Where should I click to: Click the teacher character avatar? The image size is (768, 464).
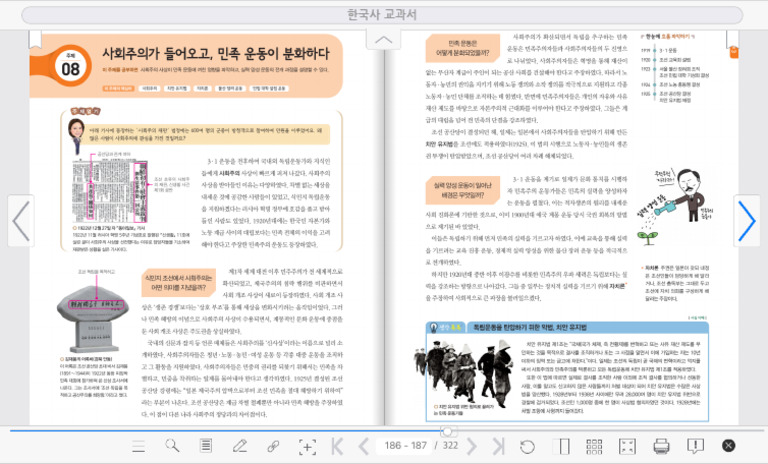coord(76,136)
